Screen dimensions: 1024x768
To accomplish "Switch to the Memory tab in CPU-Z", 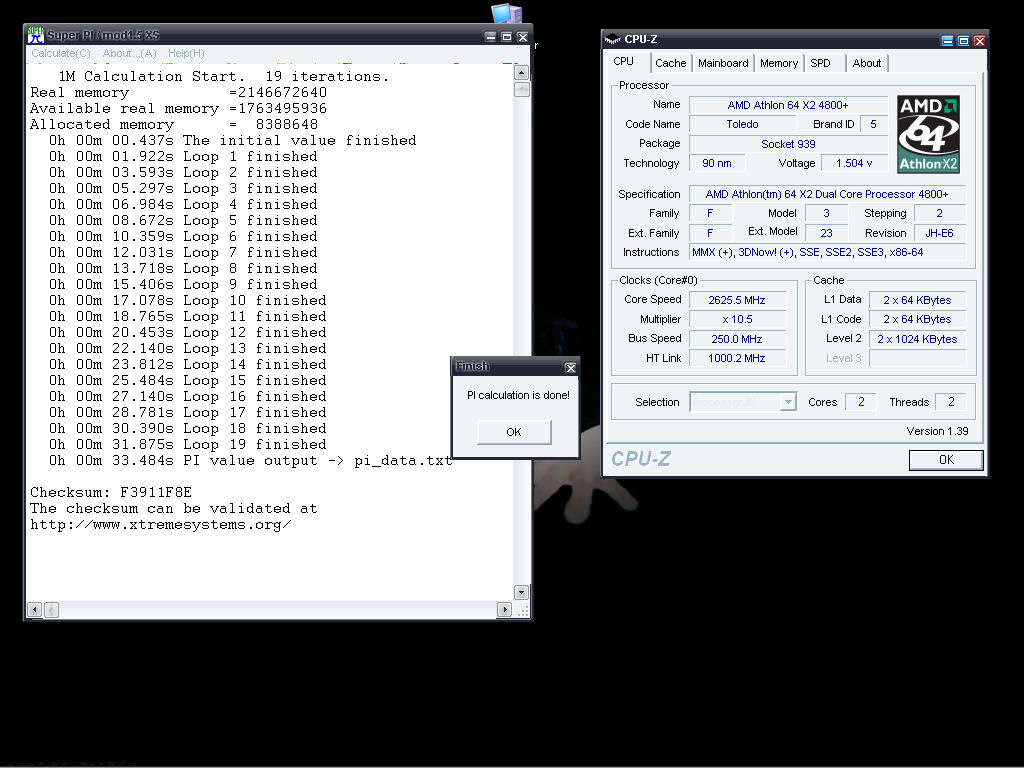I will tap(778, 63).
